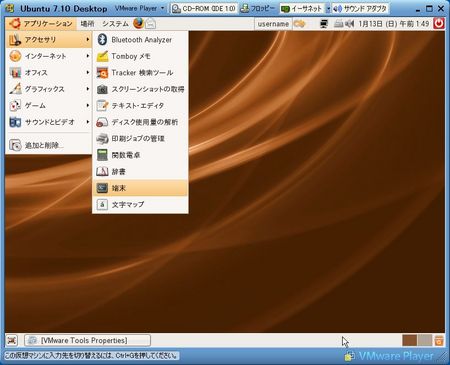Click the print job manager printer icon
Image resolution: width=450 pixels, height=365 pixels.
point(102,139)
